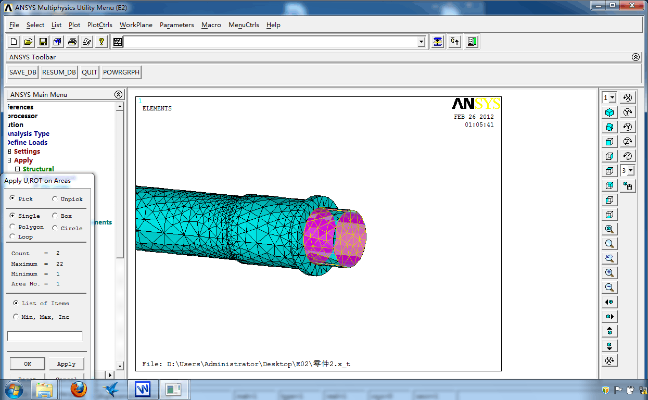Open the PlotCtrls menu

(x=99, y=24)
